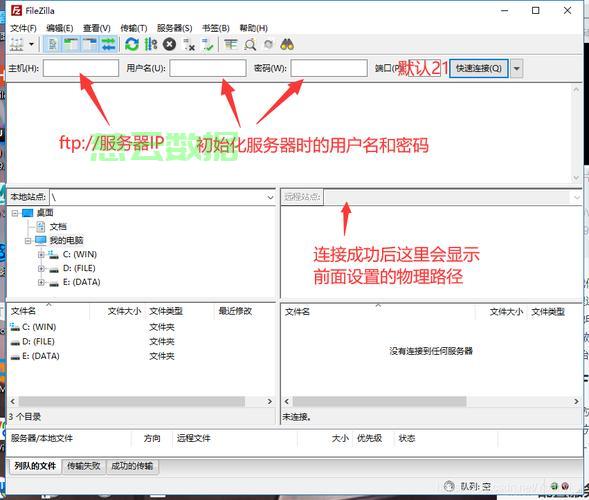The image size is (589, 500).
Task: Select E: (DATA) in the local tree
Action: click(x=82, y=282)
